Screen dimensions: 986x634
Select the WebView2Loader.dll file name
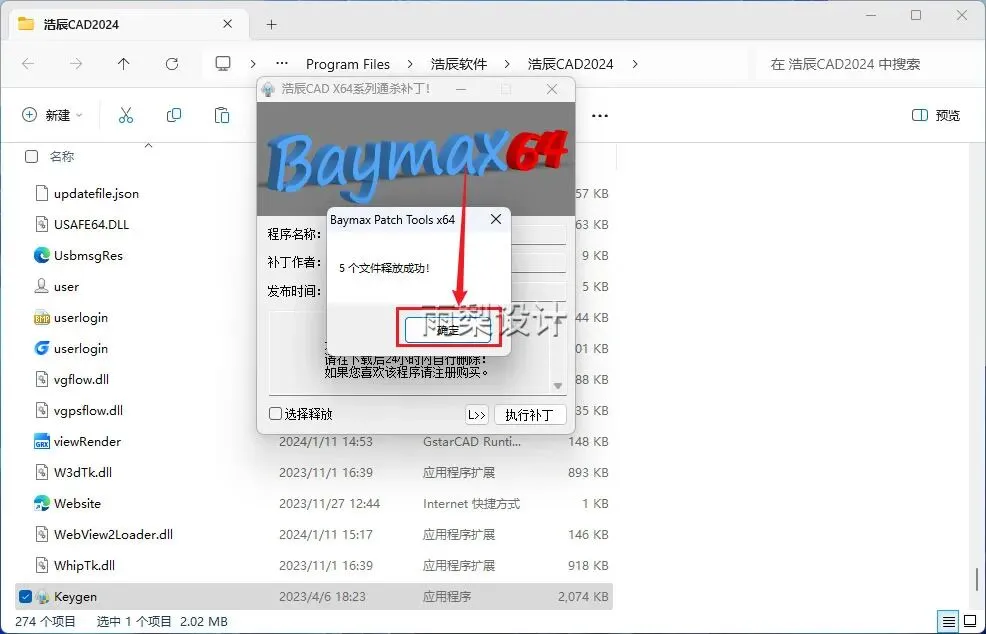(x=113, y=535)
